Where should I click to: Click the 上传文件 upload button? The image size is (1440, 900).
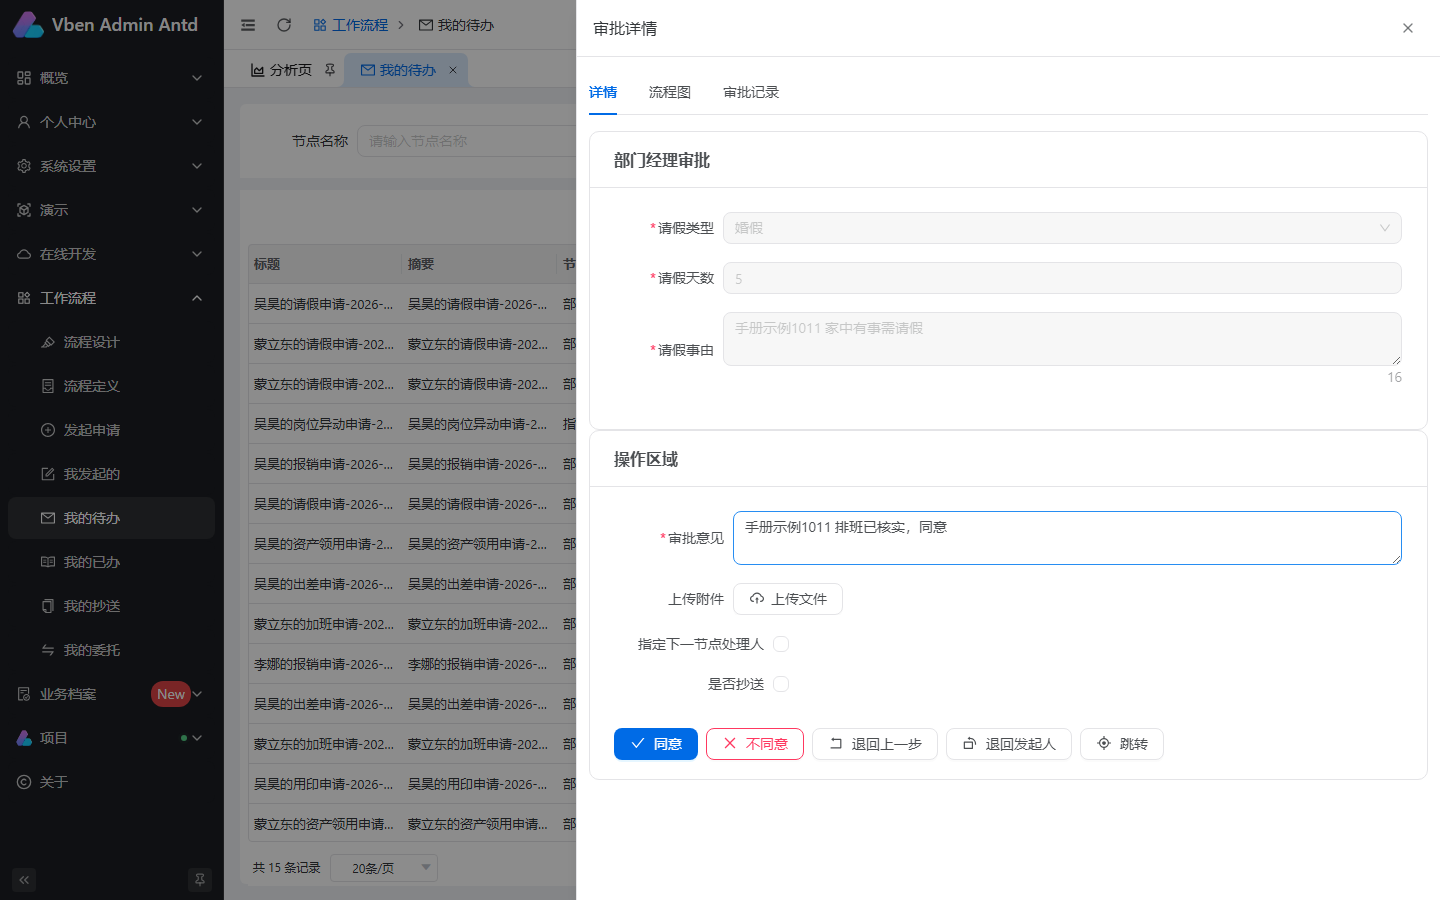tap(788, 599)
